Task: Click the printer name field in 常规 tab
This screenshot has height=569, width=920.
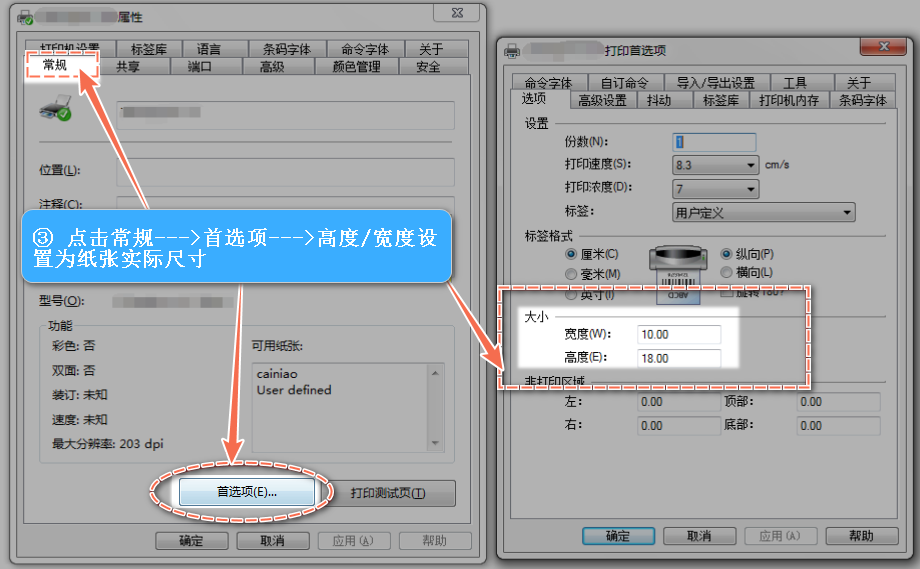Action: tap(286, 115)
